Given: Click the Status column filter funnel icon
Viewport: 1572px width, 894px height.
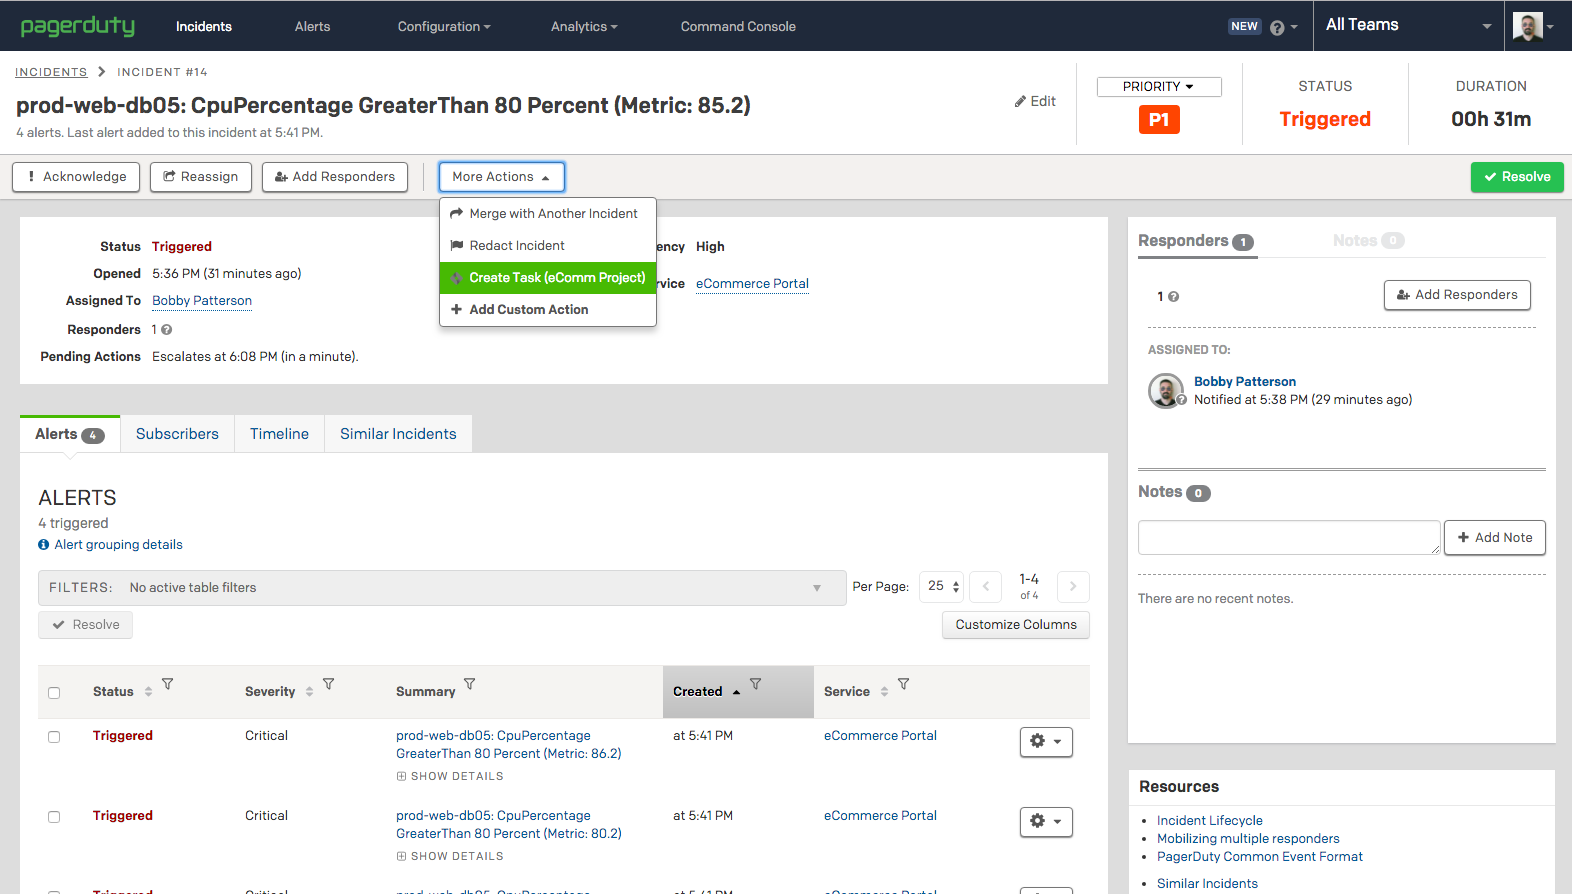Looking at the screenshot, I should click(x=168, y=685).
